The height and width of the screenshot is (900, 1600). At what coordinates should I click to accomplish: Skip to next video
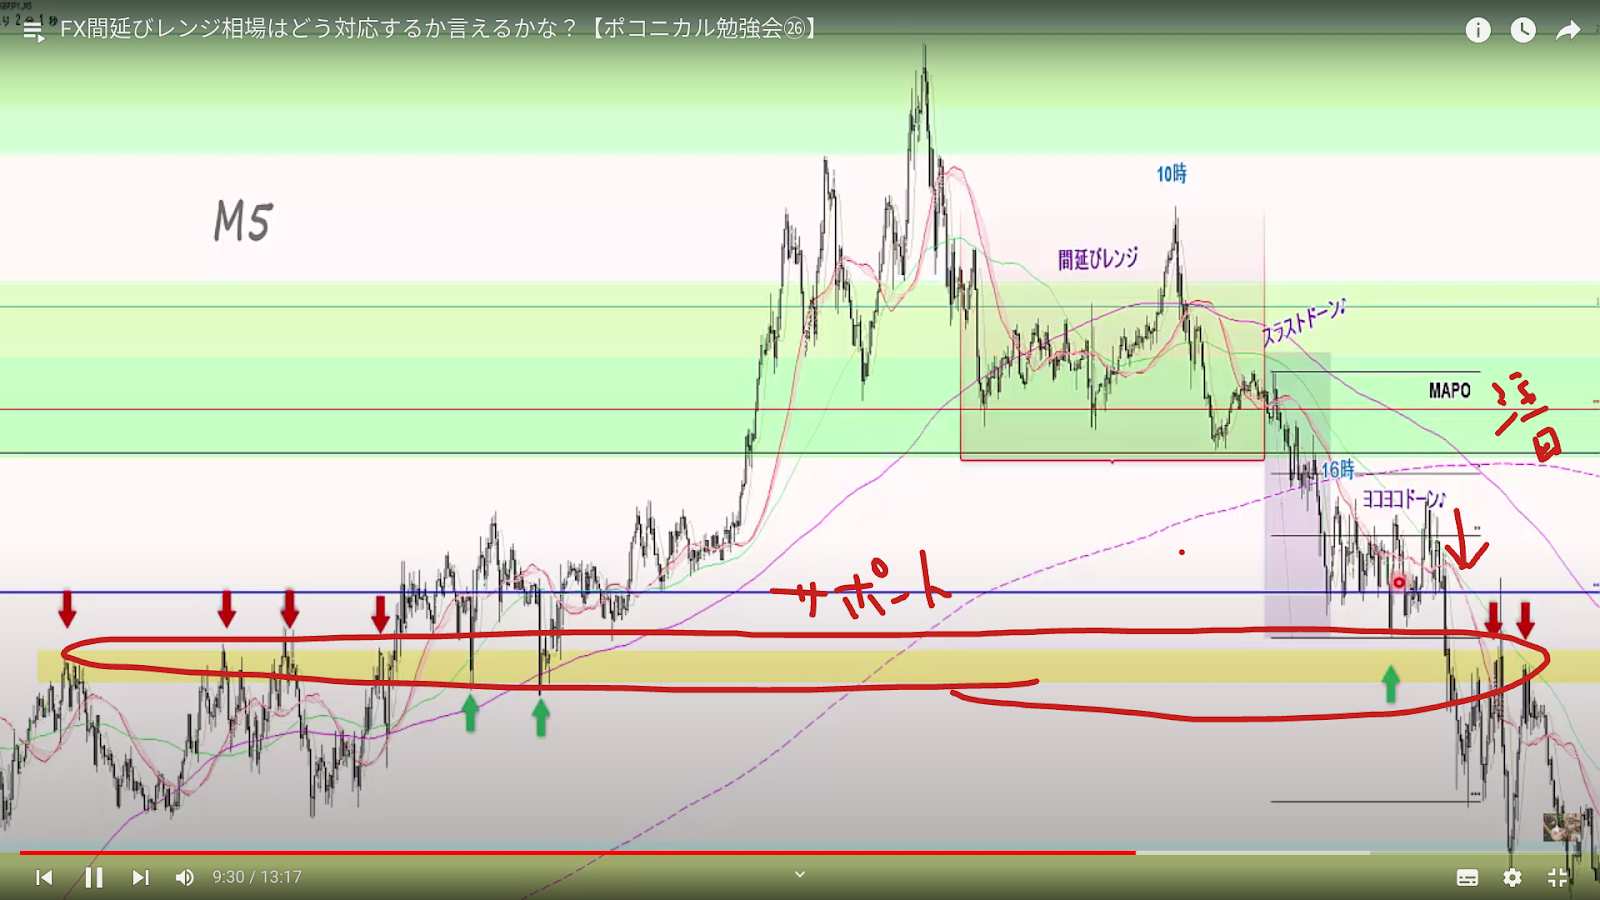click(x=141, y=877)
